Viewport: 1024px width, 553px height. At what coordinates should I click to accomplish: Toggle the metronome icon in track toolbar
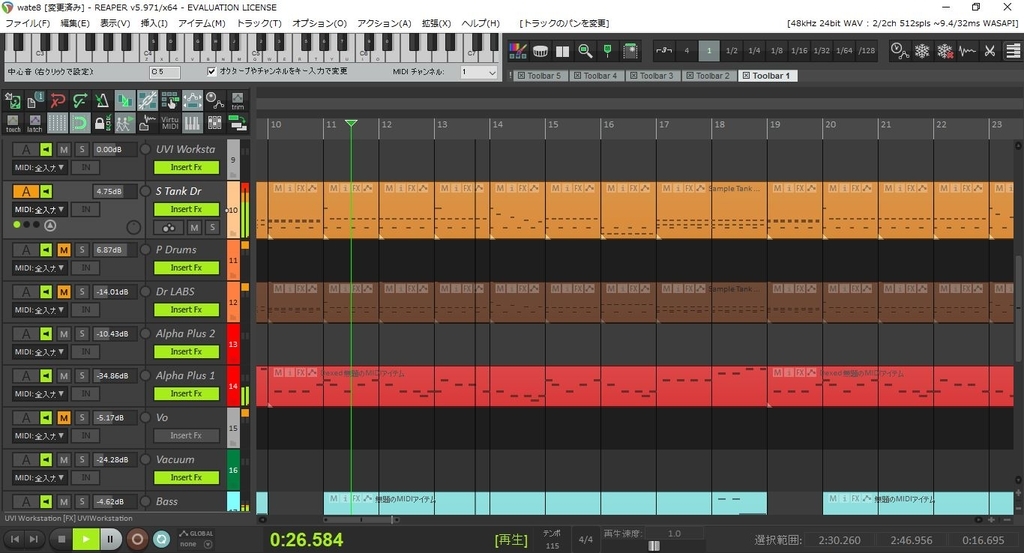[x=102, y=101]
